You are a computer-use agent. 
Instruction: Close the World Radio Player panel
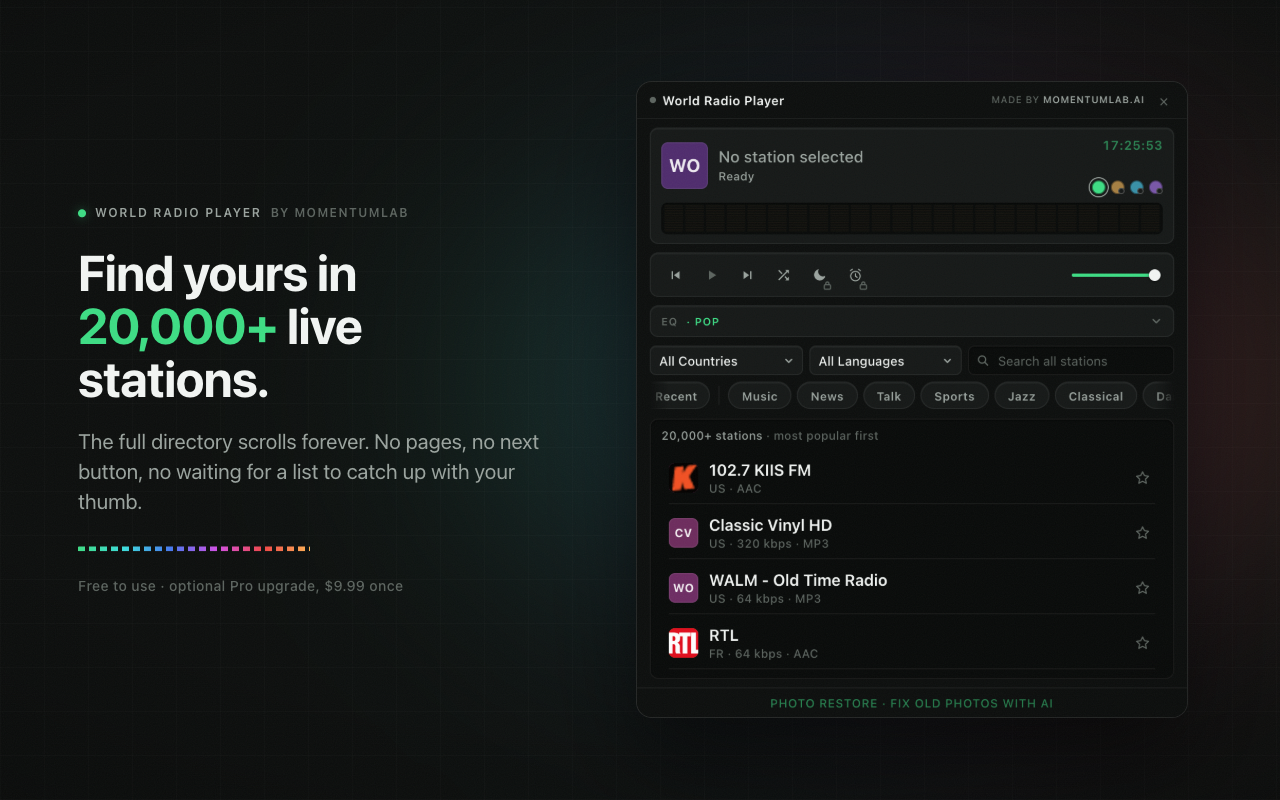(1164, 102)
